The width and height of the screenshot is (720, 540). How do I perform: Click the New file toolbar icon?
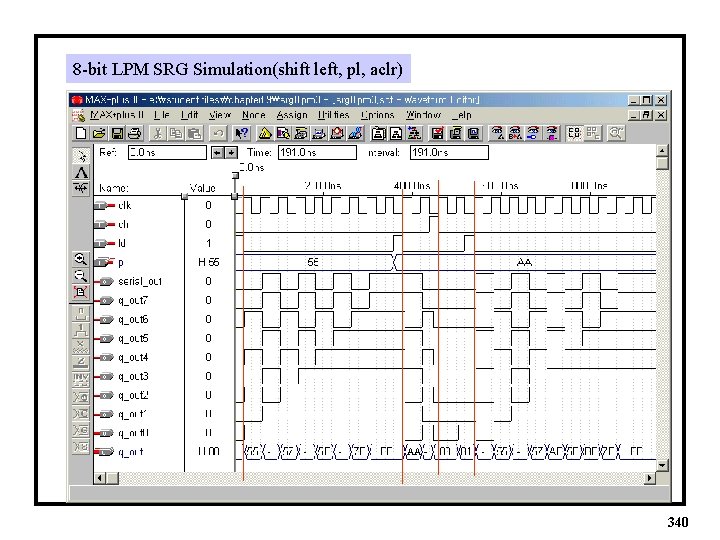(x=81, y=133)
